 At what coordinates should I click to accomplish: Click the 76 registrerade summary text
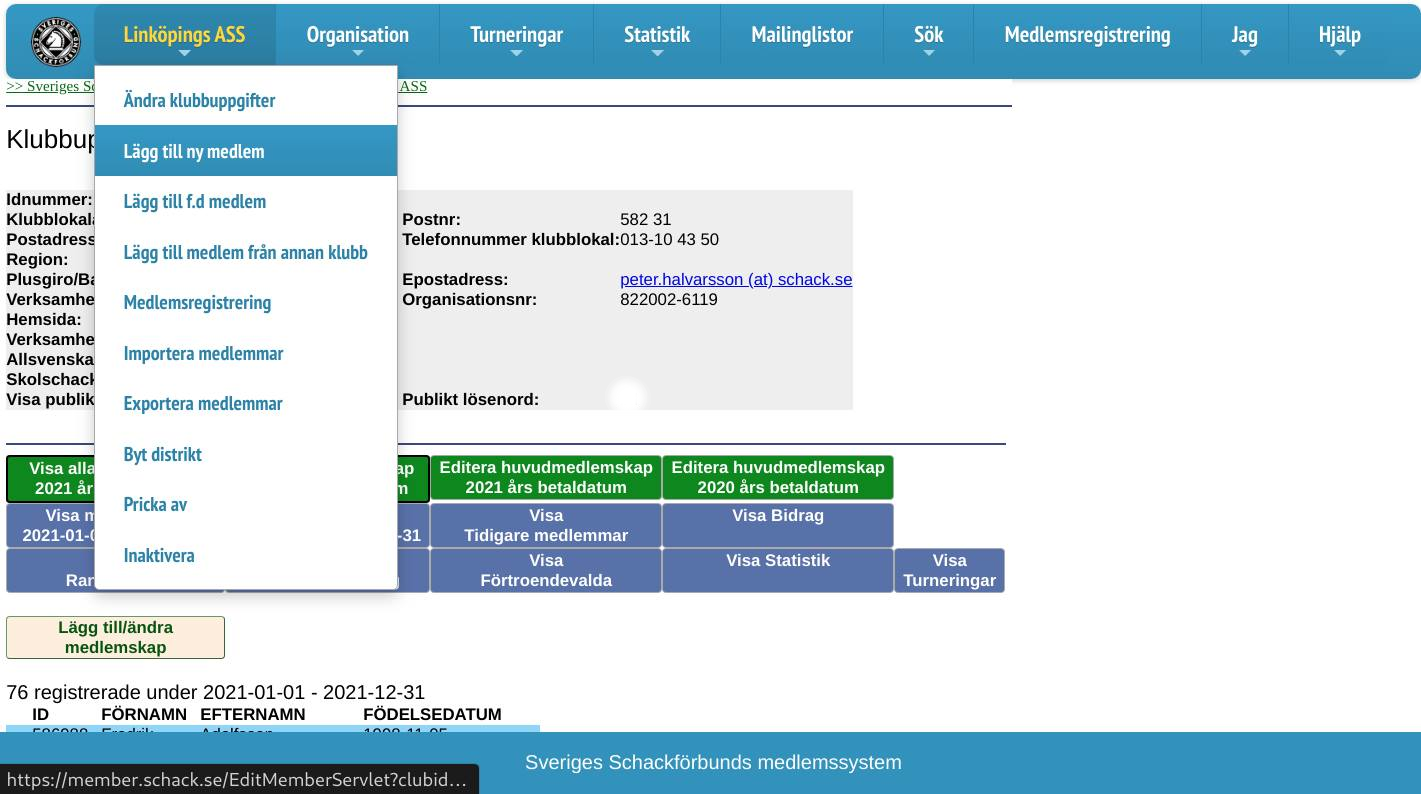[x=215, y=692]
